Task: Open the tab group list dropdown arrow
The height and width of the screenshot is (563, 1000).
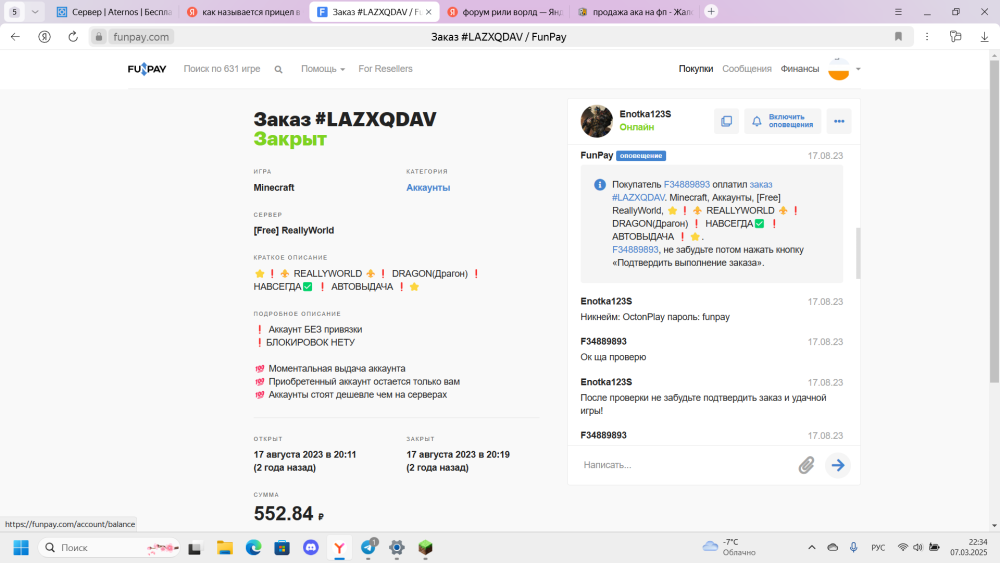Action: pyautogui.click(x=35, y=11)
